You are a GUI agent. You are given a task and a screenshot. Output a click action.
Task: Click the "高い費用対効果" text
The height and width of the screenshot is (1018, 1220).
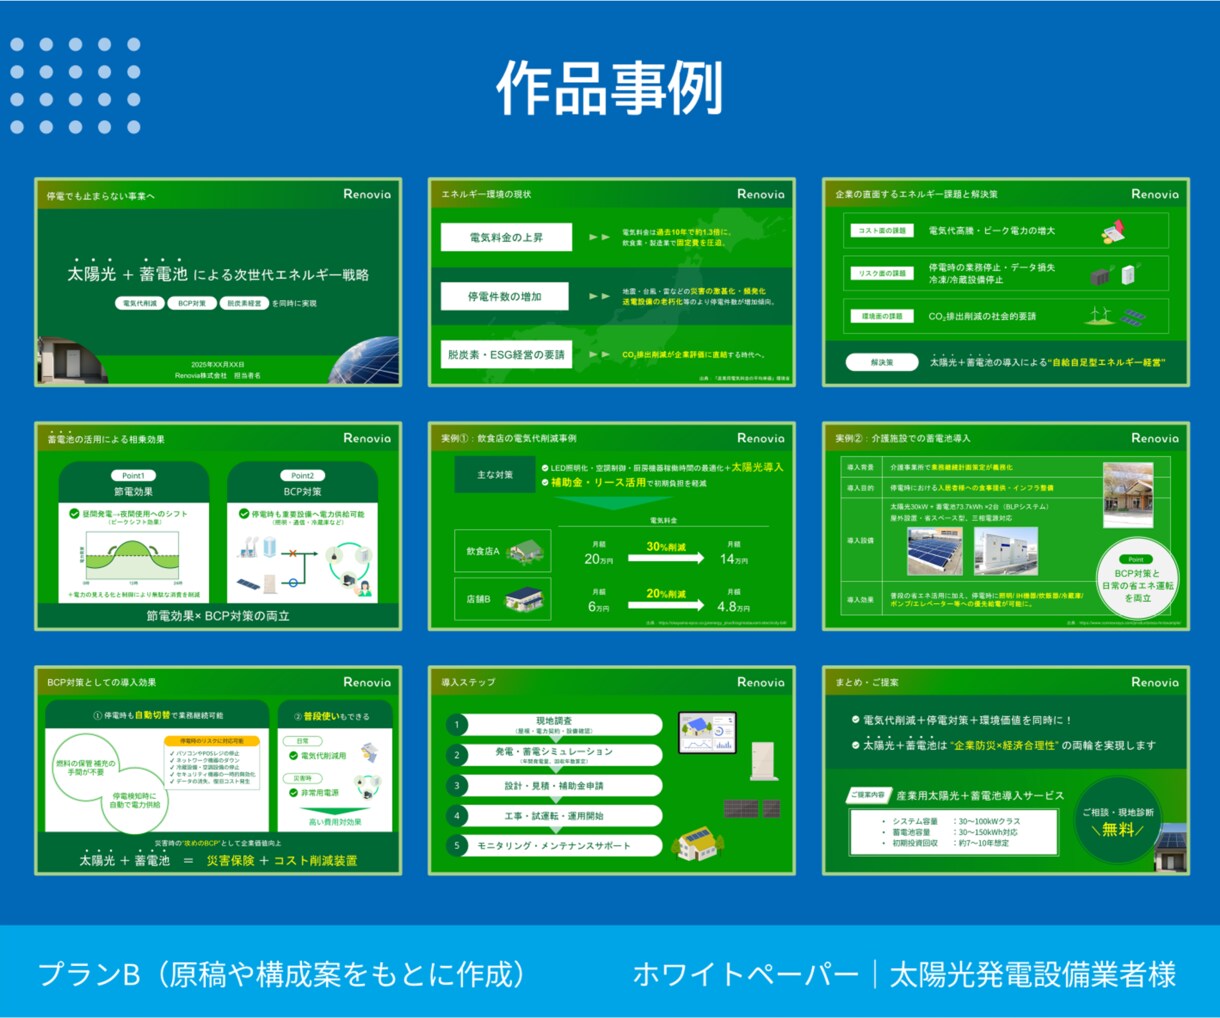pyautogui.click(x=335, y=822)
